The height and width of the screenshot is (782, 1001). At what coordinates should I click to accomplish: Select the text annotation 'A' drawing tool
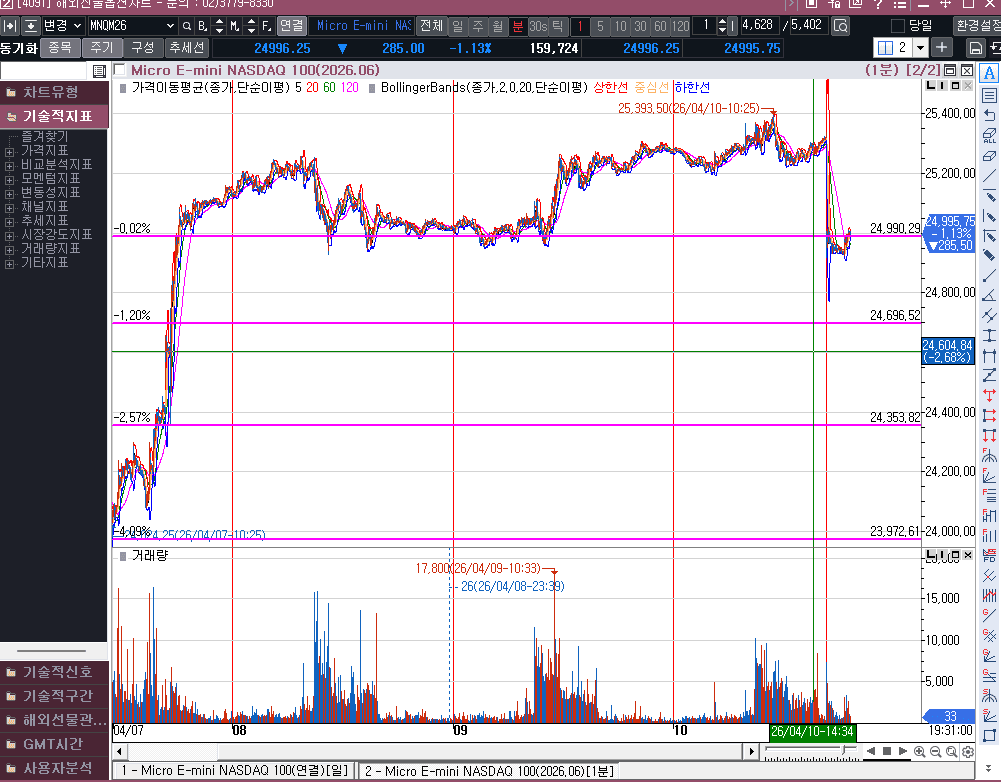989,74
